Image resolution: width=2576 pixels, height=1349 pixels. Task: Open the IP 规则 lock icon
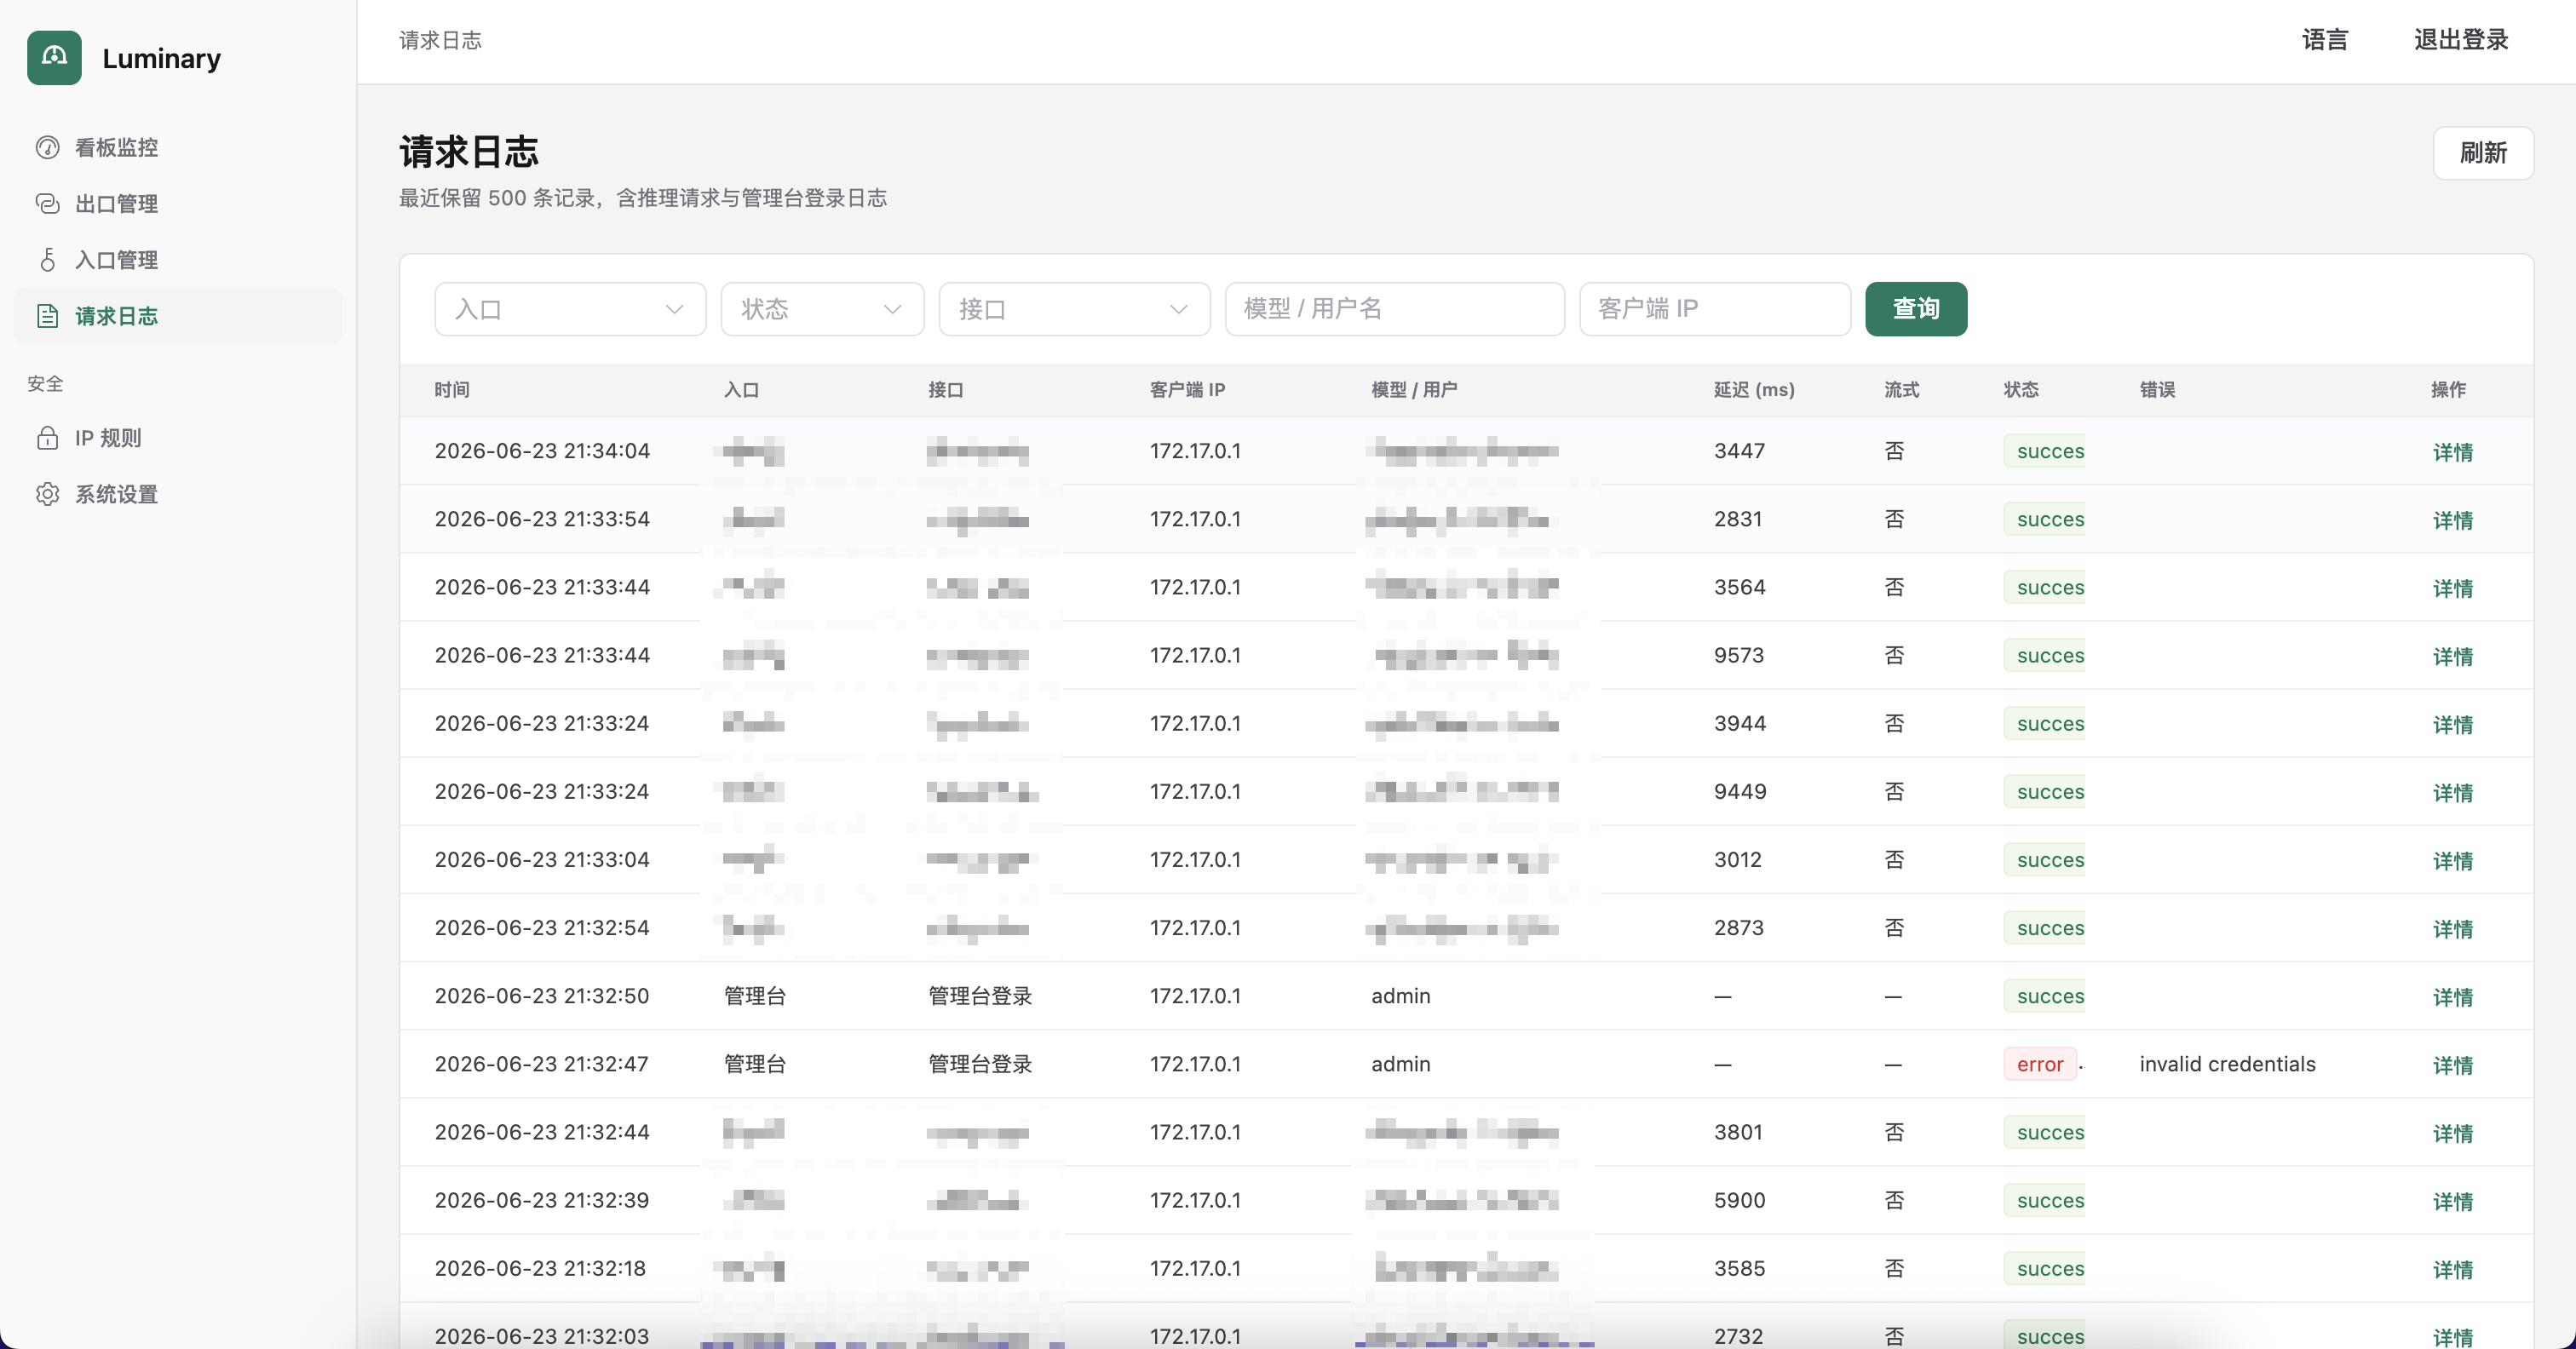tap(47, 437)
